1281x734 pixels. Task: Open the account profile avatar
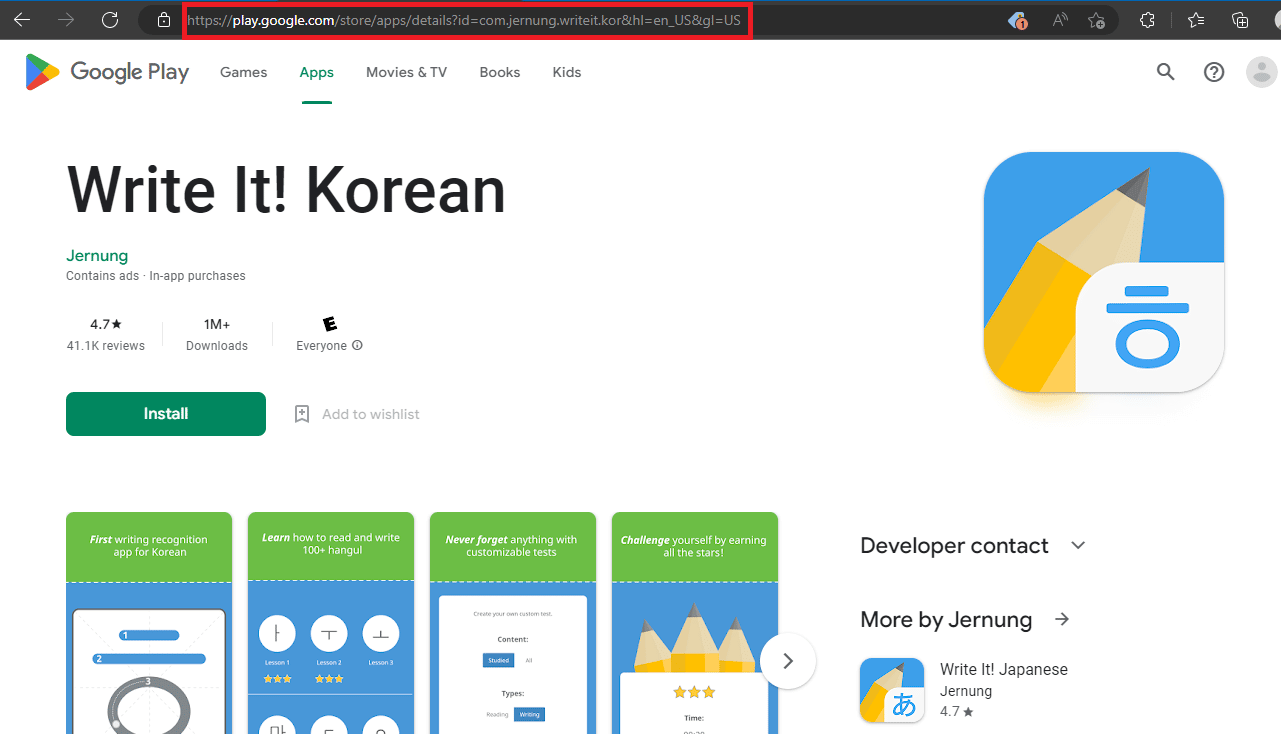tap(1262, 72)
